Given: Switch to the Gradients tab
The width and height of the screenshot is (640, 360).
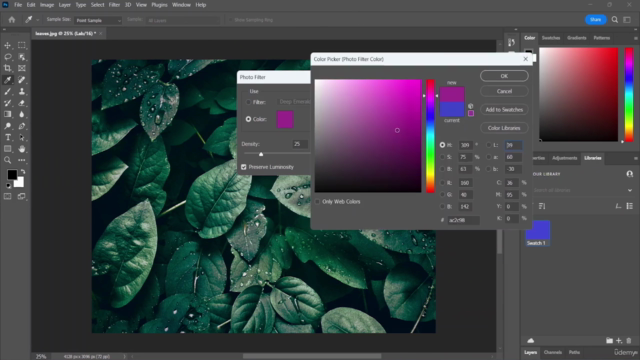Looking at the screenshot, I should (576, 38).
